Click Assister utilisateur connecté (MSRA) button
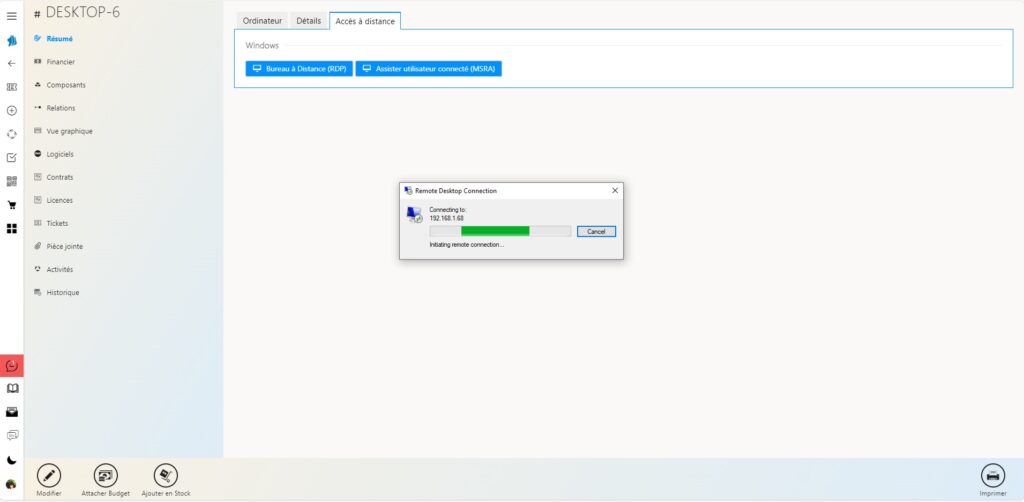 429,69
